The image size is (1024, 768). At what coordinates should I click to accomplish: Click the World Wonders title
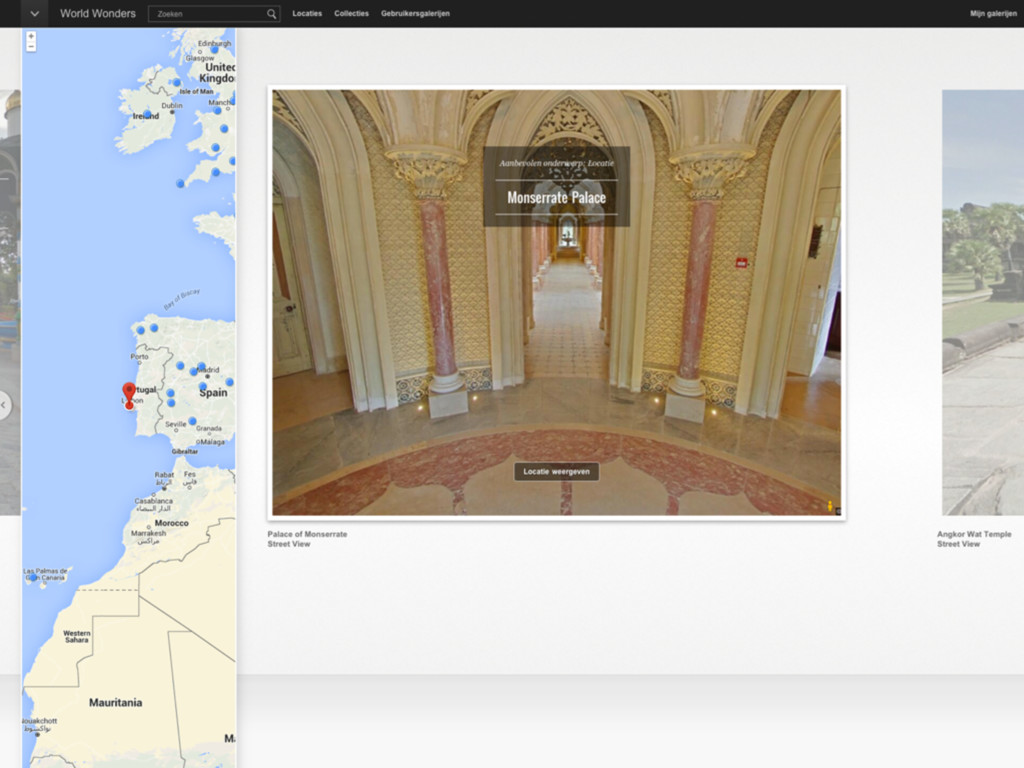point(98,14)
